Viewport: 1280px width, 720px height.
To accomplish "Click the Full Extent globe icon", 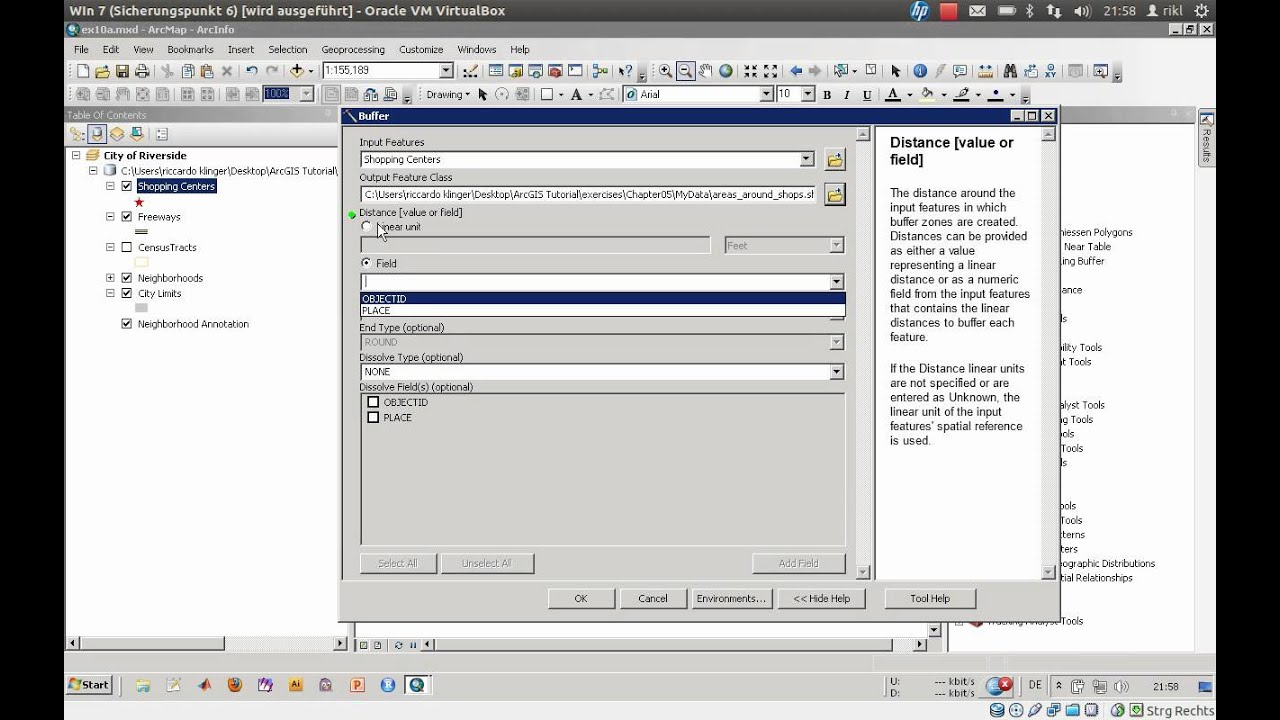I will 725,71.
